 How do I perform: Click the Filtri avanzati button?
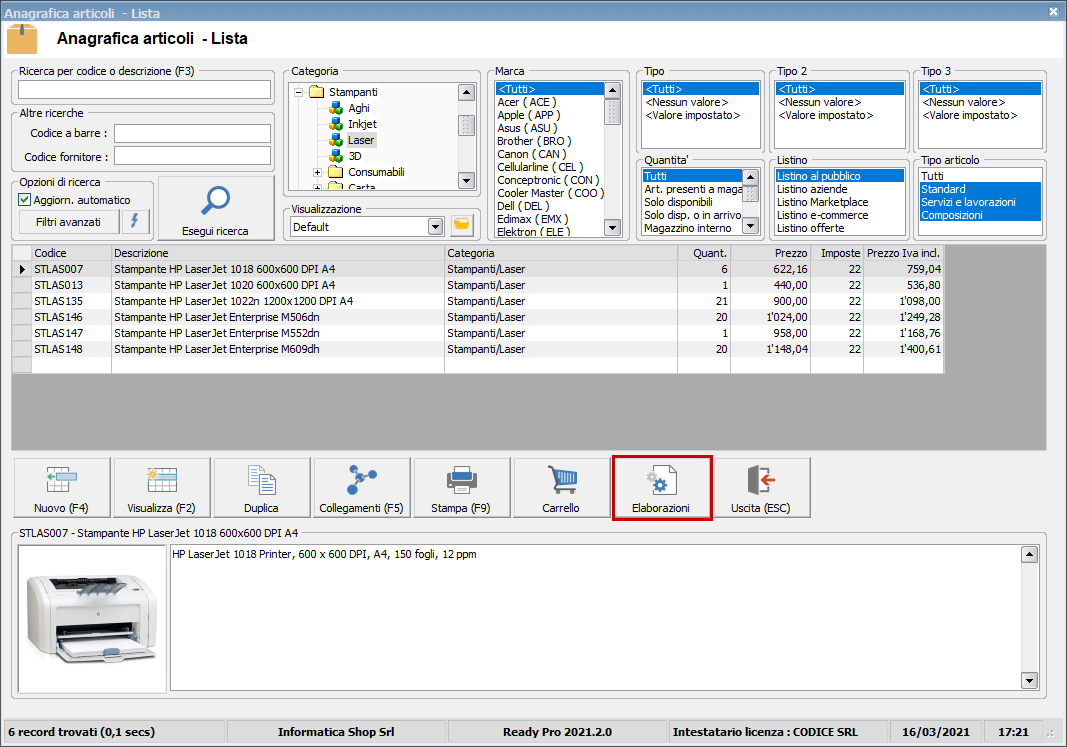pos(68,222)
